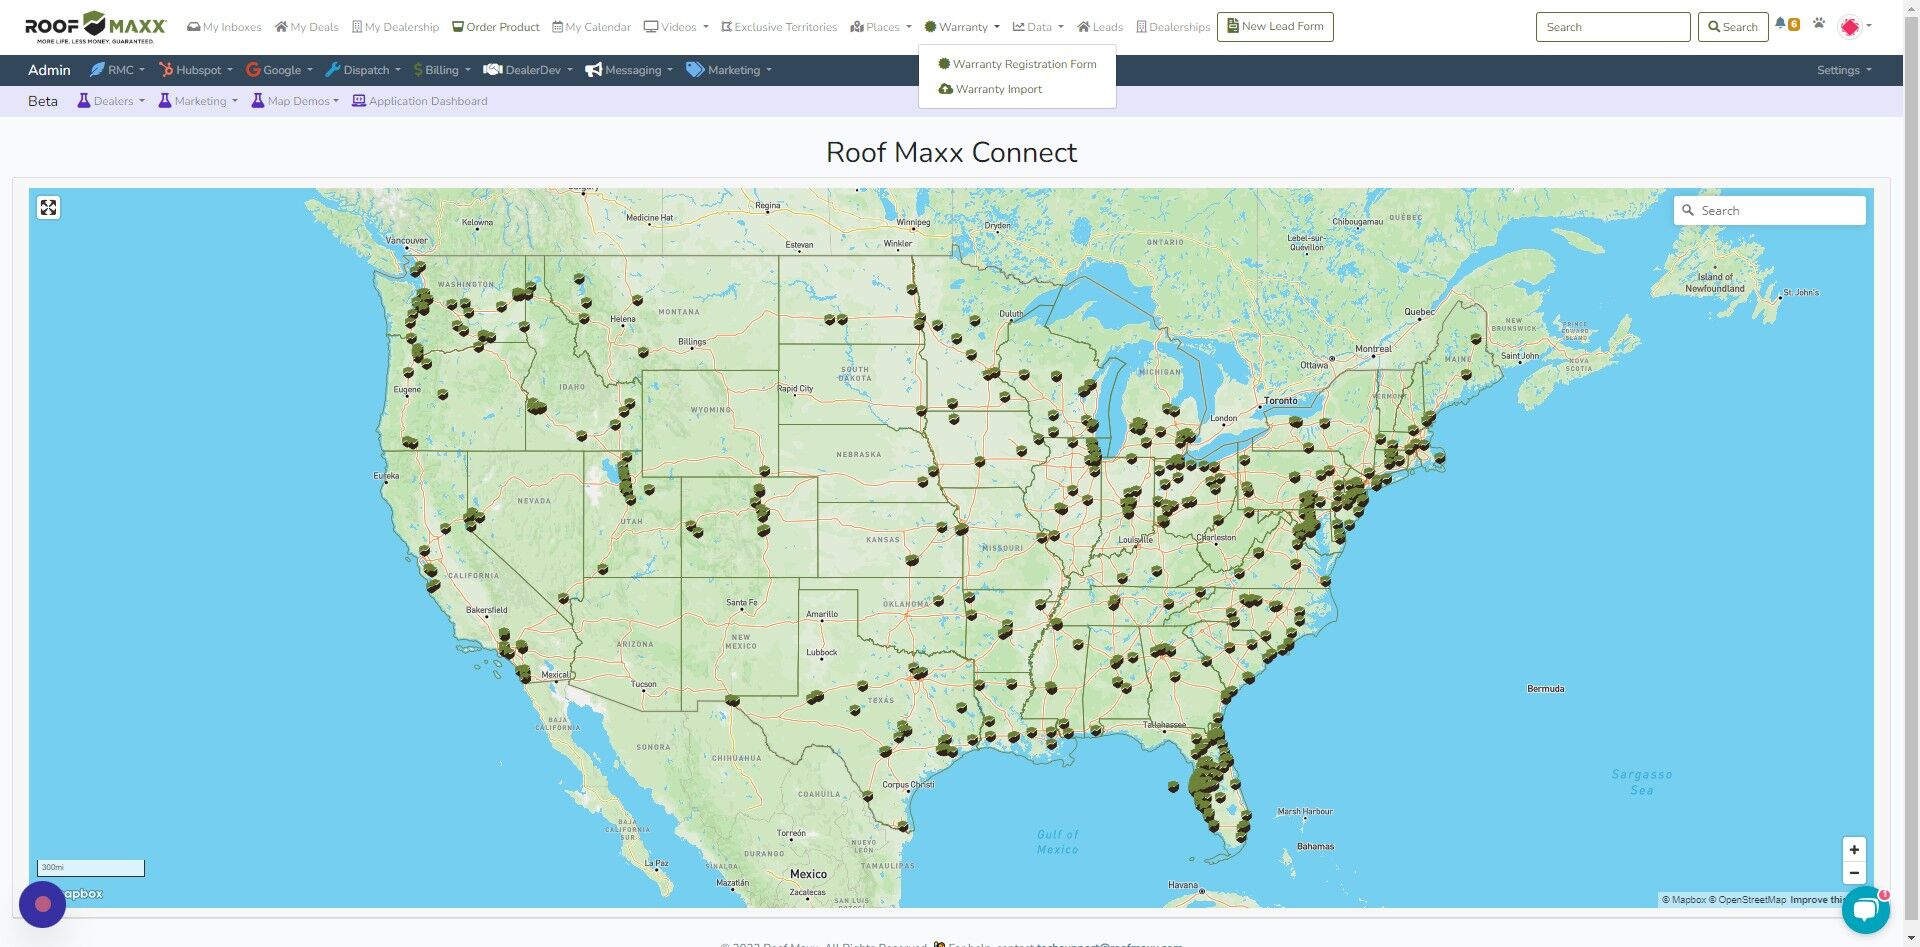Open the admin bar Marketing menu
1920x947 pixels.
729,70
